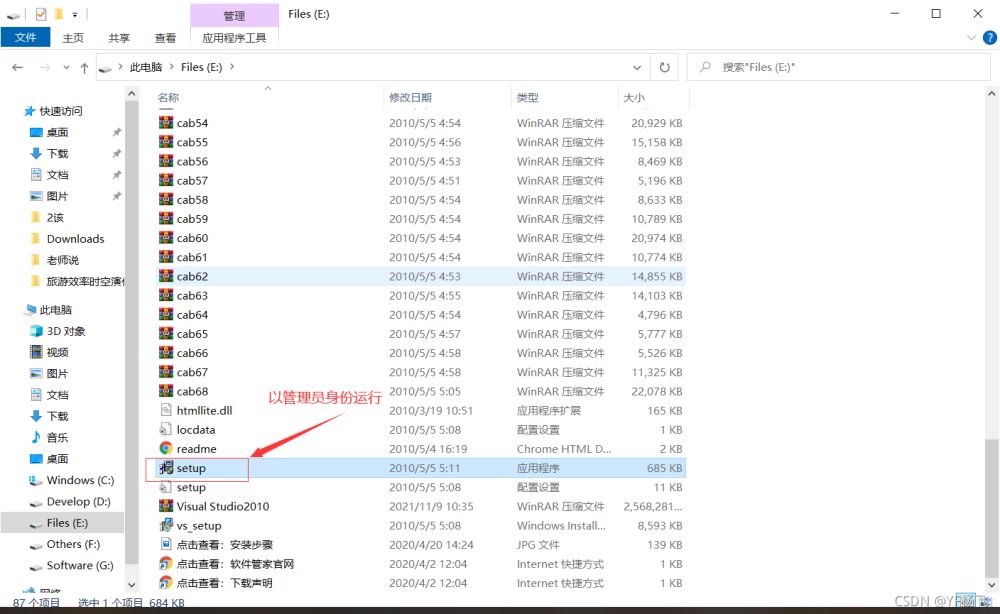Open the recent locations dropdown arrow
This screenshot has width=1000, height=614.
[66, 67]
